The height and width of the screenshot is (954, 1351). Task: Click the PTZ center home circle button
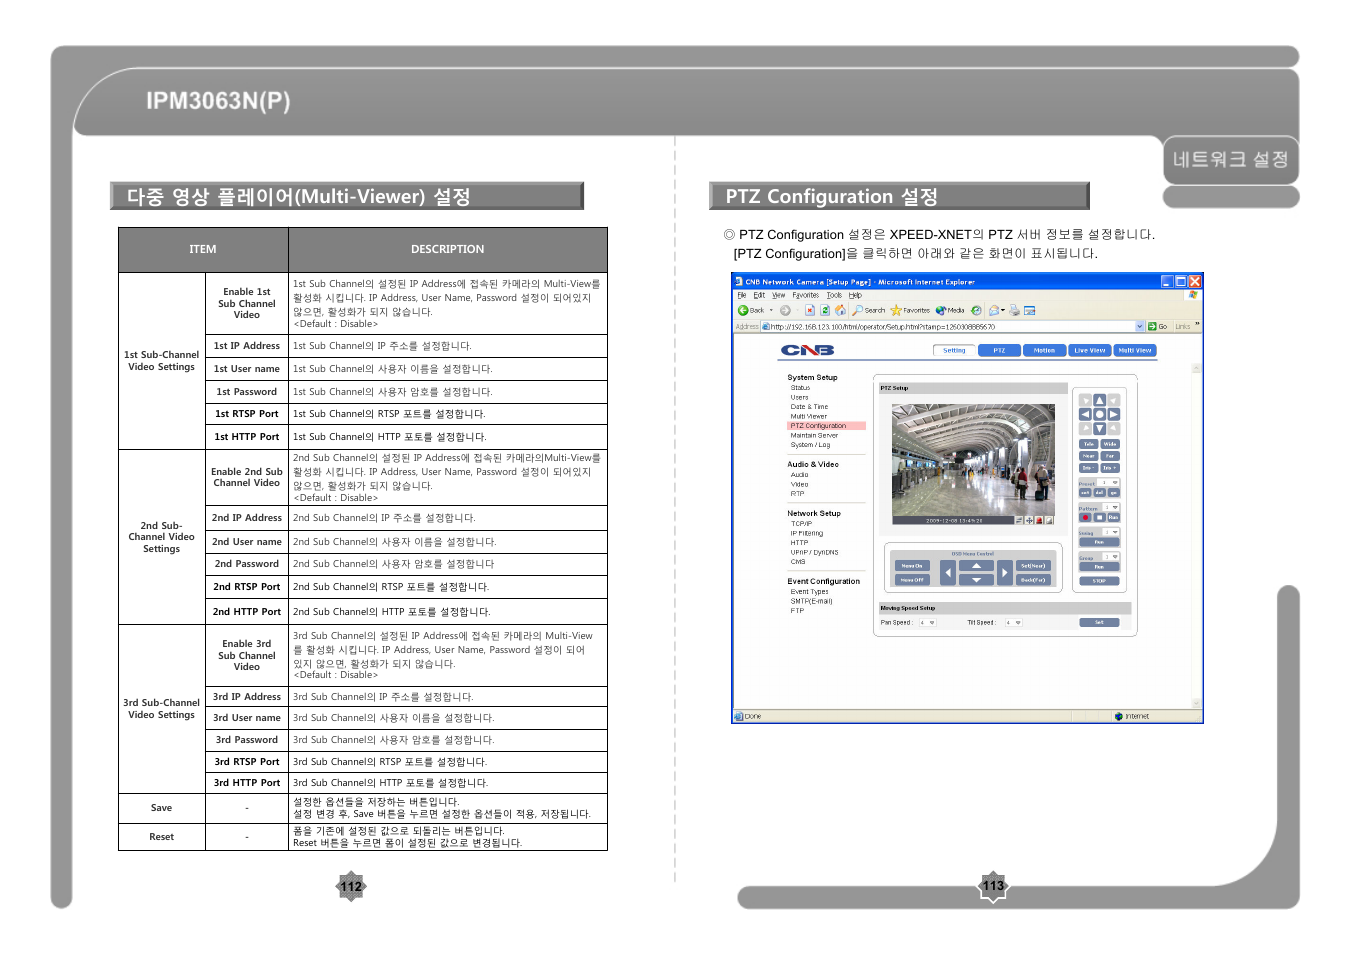(x=1099, y=414)
